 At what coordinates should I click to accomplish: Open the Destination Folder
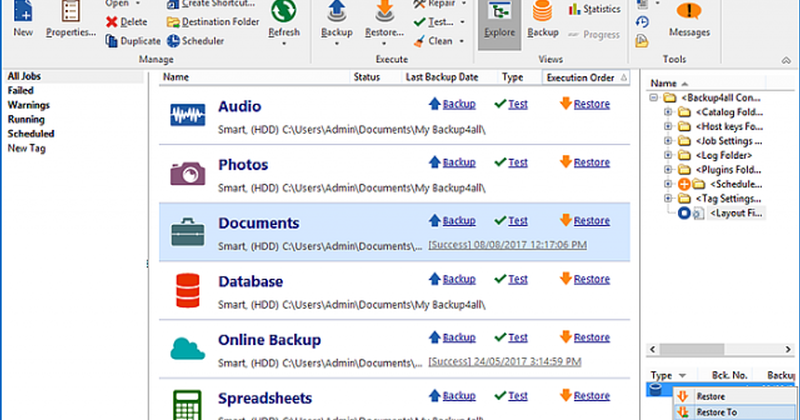213,22
